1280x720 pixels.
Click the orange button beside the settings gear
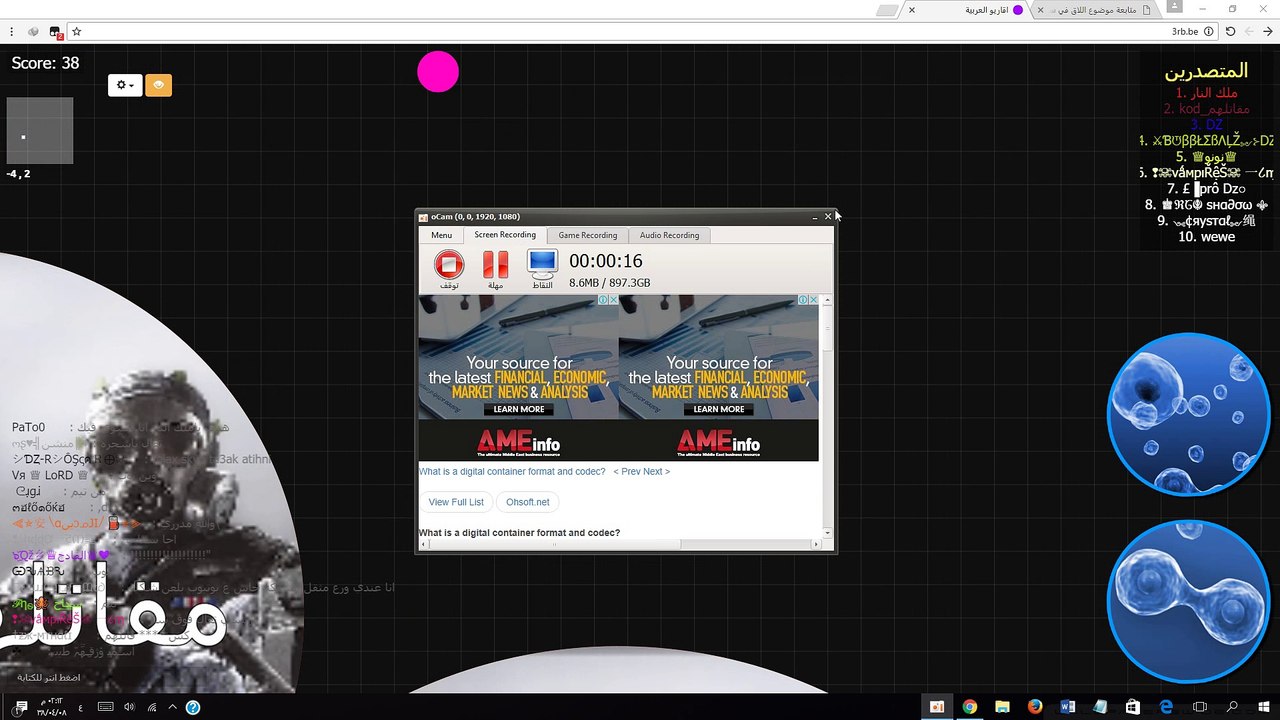(x=158, y=85)
